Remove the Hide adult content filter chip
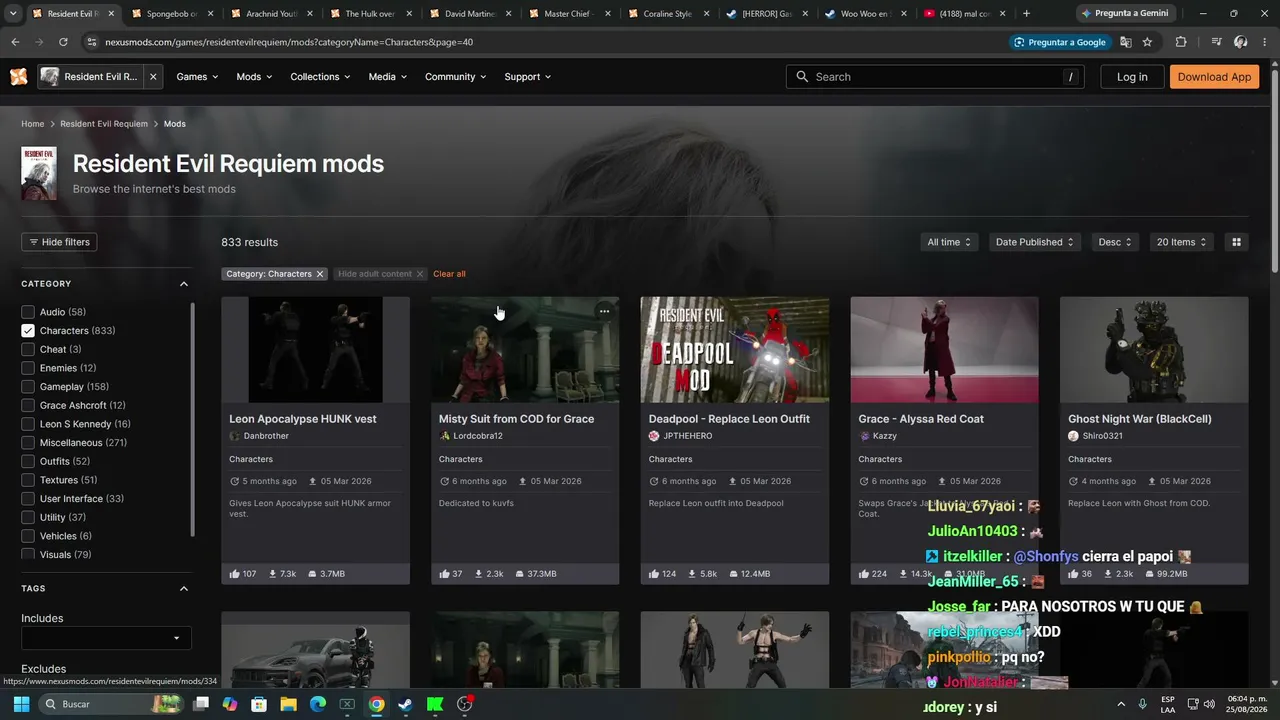 point(420,274)
